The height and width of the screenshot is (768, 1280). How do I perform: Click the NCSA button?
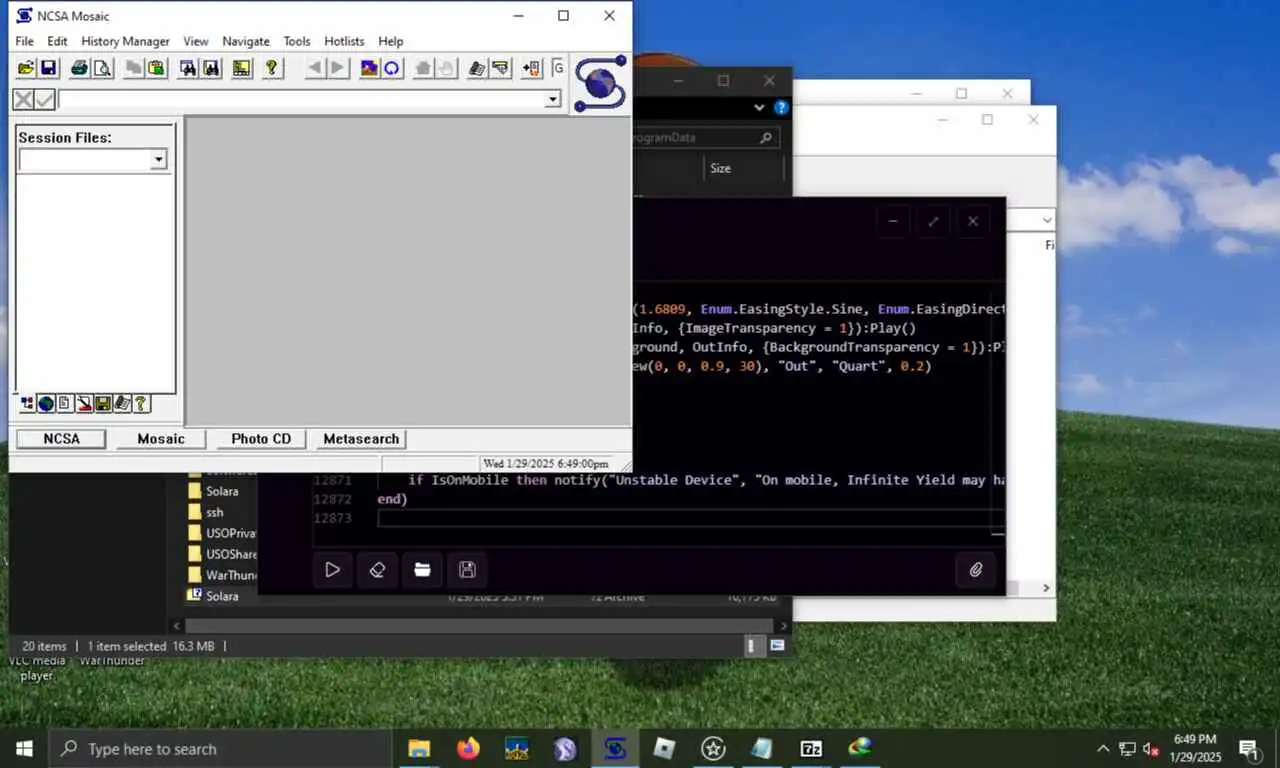pos(61,439)
